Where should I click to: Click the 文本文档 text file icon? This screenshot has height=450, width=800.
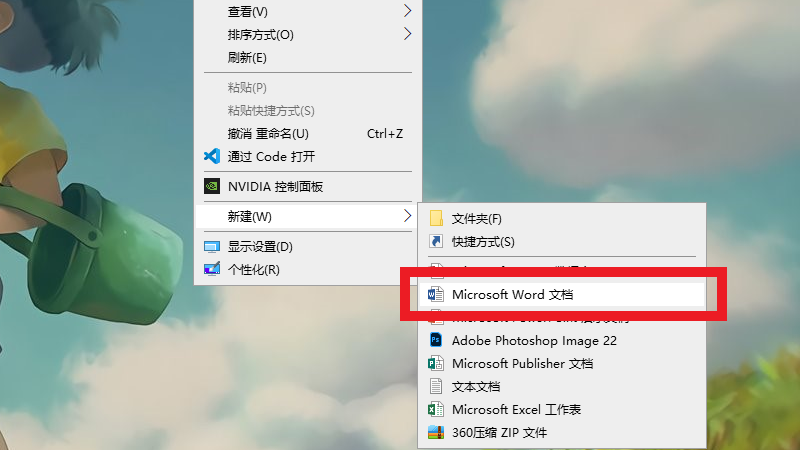435,386
